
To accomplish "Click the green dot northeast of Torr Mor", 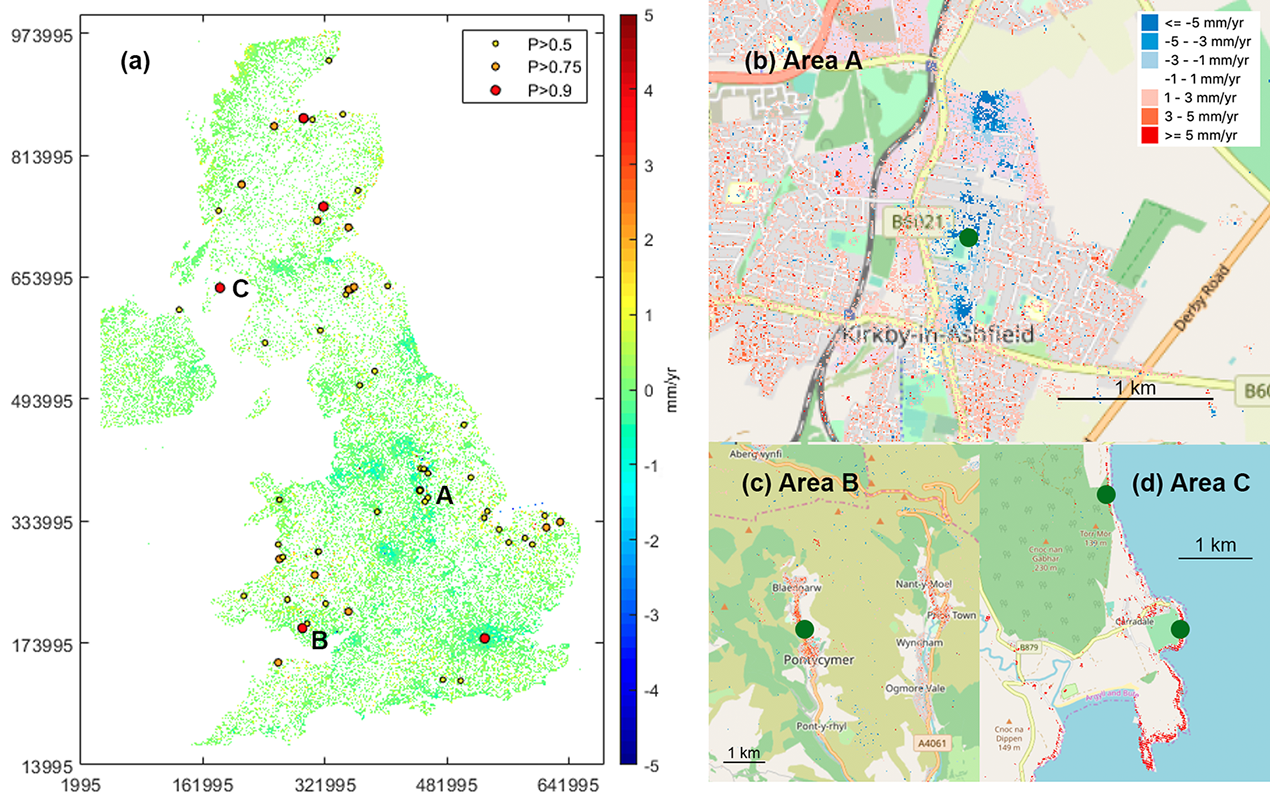I will pyautogui.click(x=1106, y=494).
